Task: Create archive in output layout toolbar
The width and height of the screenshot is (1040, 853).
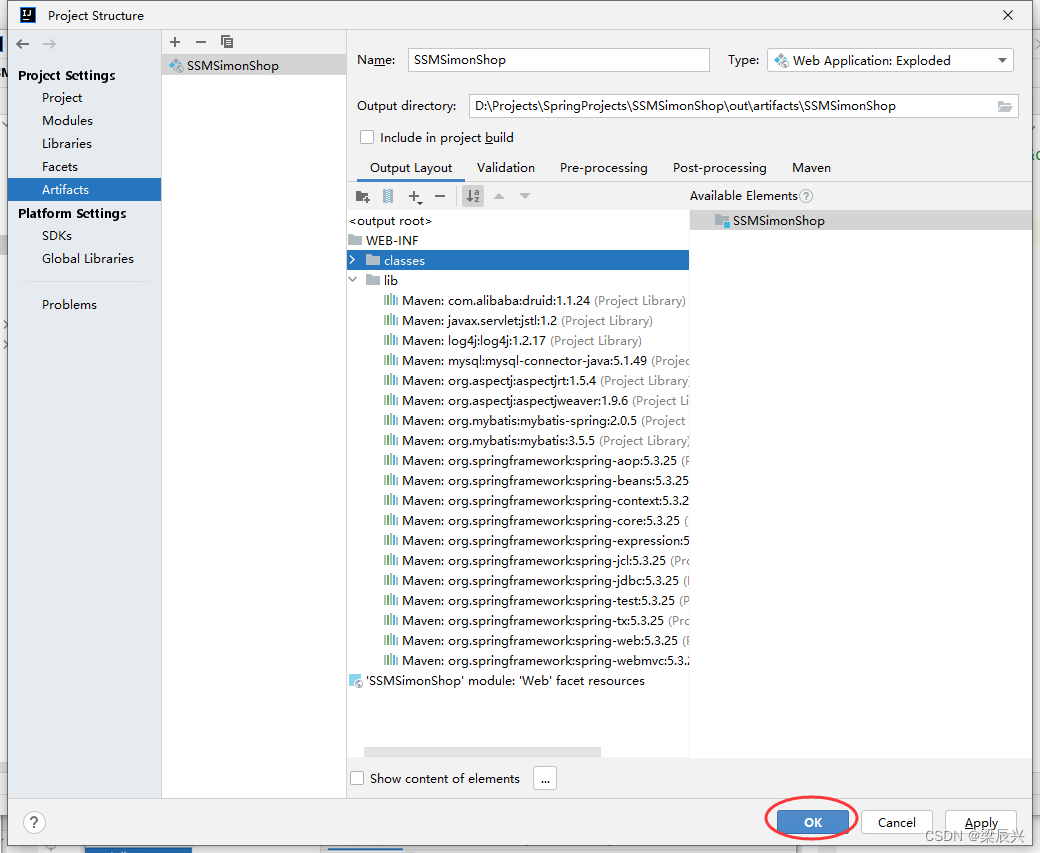Action: (x=388, y=196)
